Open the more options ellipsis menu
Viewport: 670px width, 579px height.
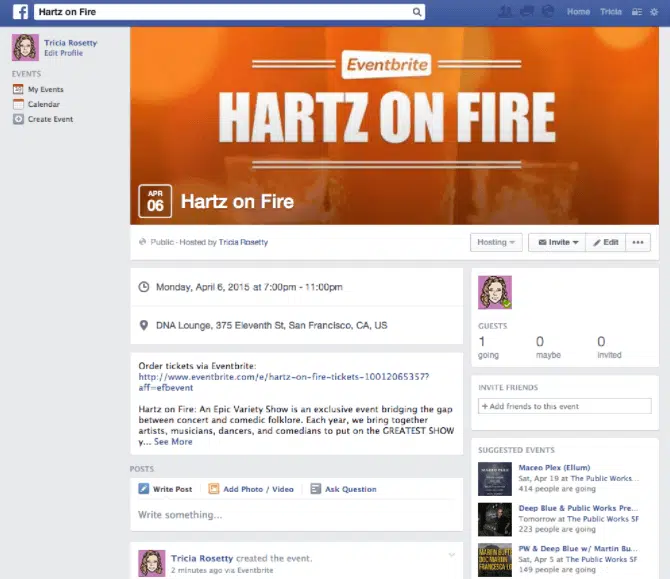[x=639, y=242]
